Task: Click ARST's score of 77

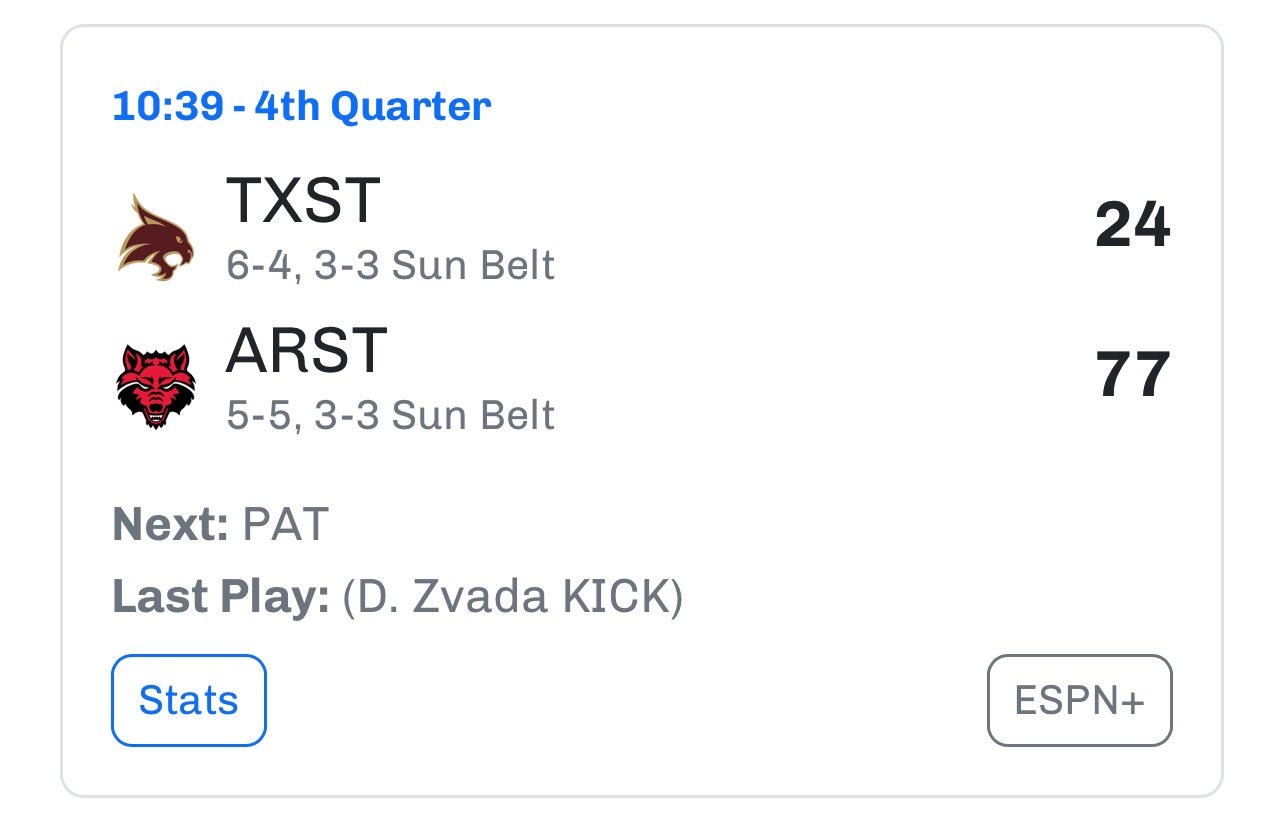Action: coord(1133,375)
